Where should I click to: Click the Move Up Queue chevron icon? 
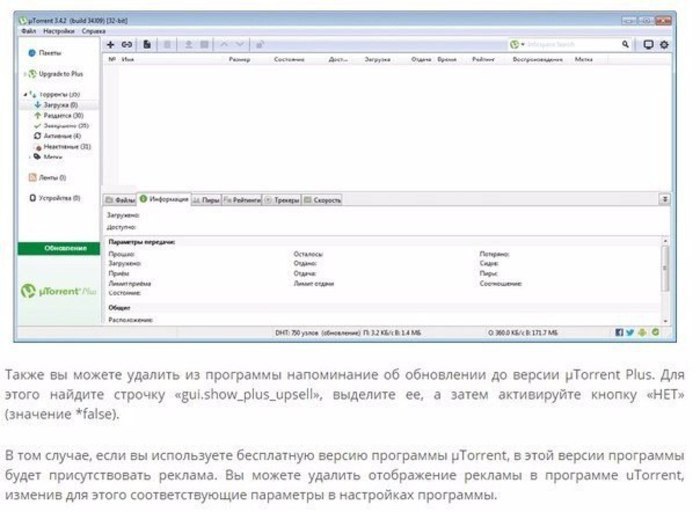pos(224,45)
